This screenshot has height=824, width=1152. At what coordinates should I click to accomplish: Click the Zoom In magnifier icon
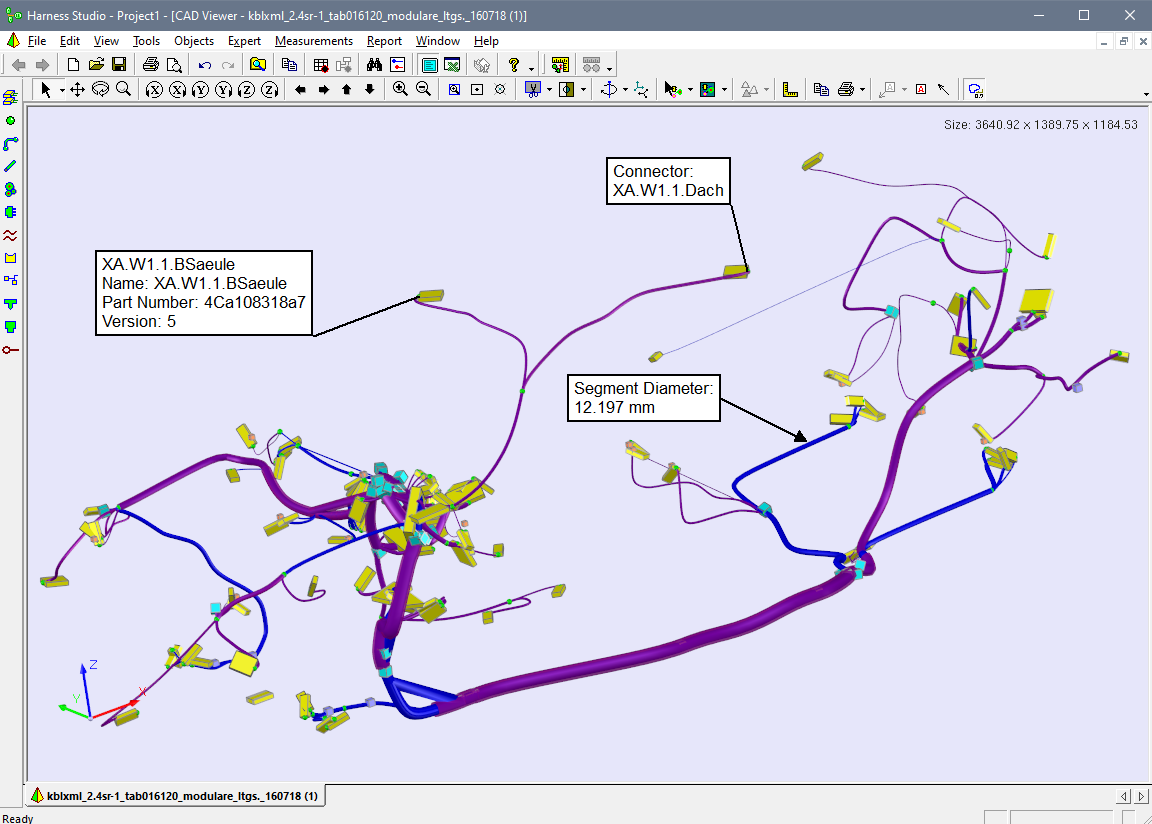coord(399,89)
